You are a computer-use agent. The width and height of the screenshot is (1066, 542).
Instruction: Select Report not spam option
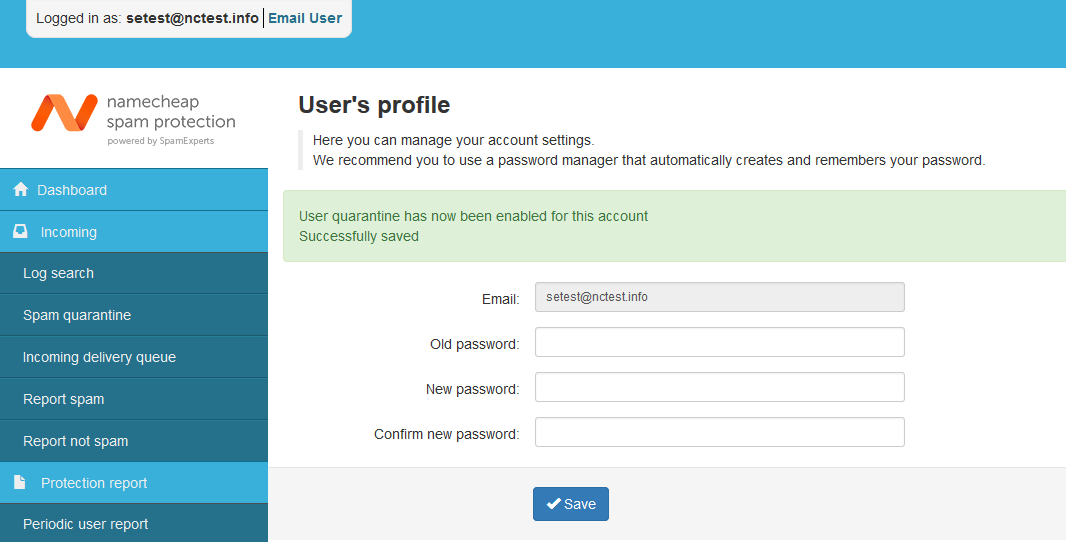[x=134, y=441]
